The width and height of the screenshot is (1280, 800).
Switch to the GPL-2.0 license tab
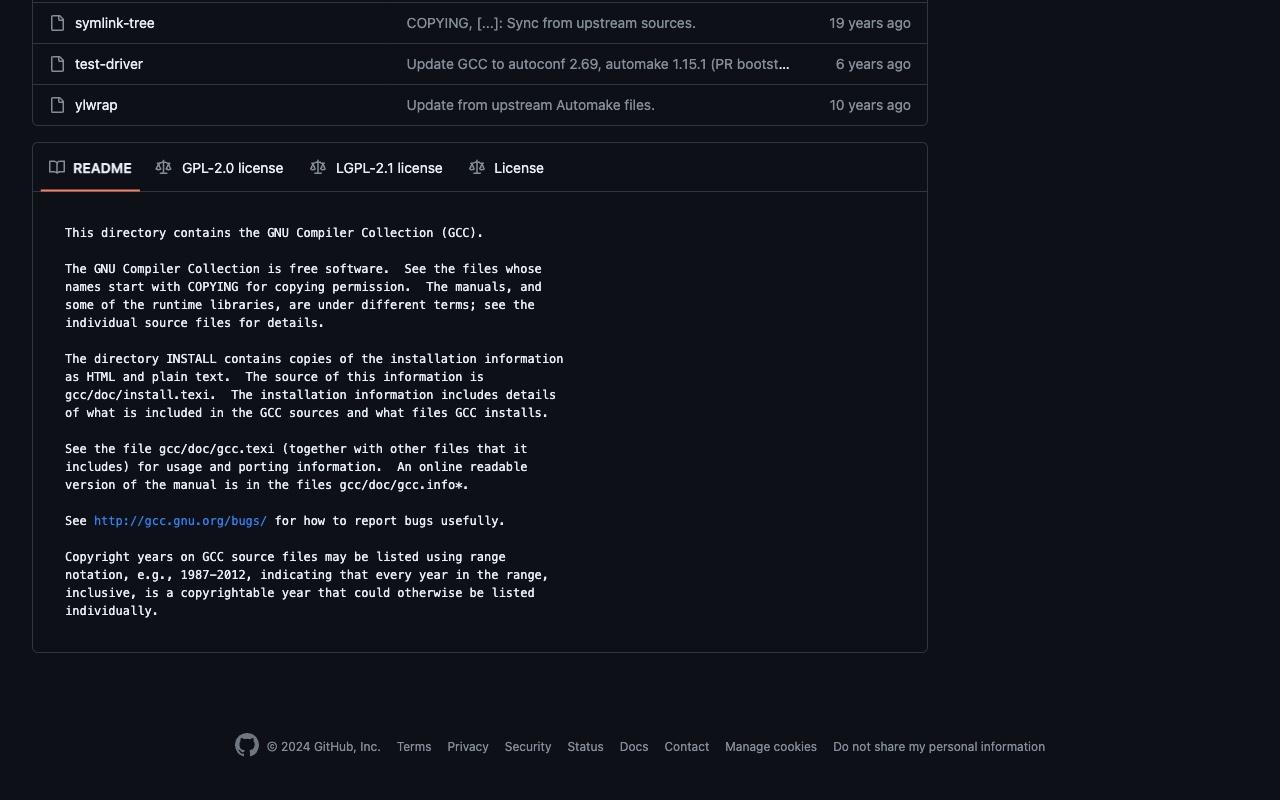coord(220,168)
